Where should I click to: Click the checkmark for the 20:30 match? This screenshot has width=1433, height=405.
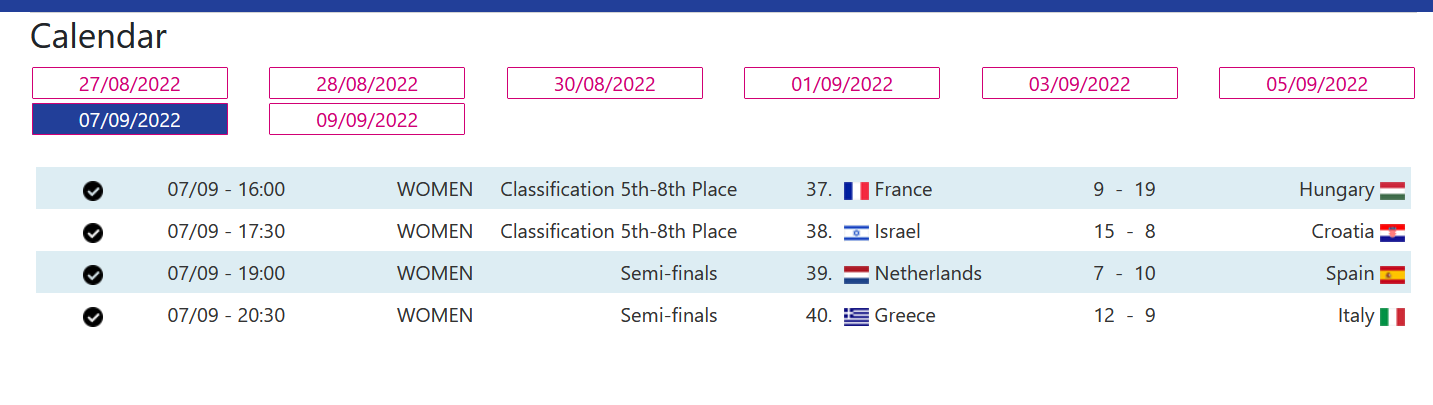point(93,317)
